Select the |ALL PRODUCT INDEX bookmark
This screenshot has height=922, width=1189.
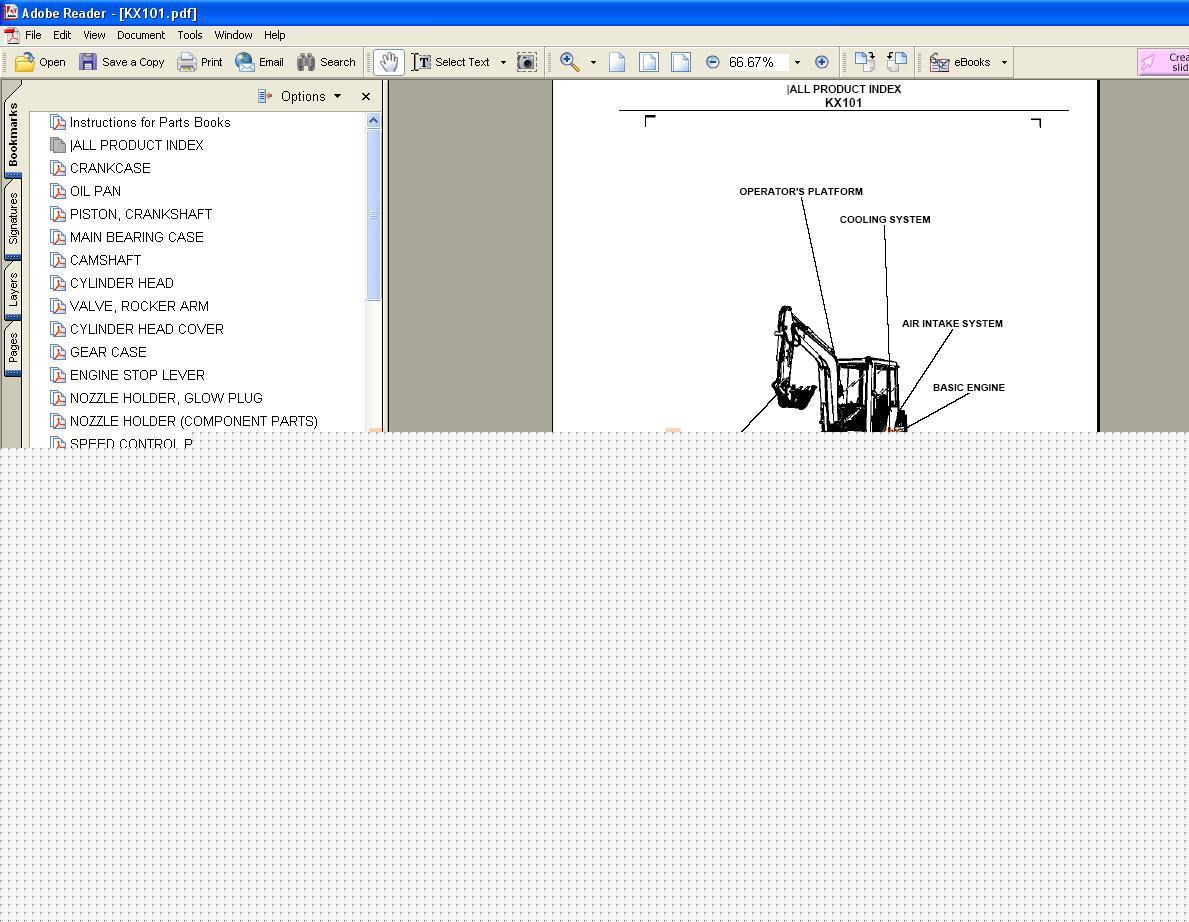coord(136,145)
